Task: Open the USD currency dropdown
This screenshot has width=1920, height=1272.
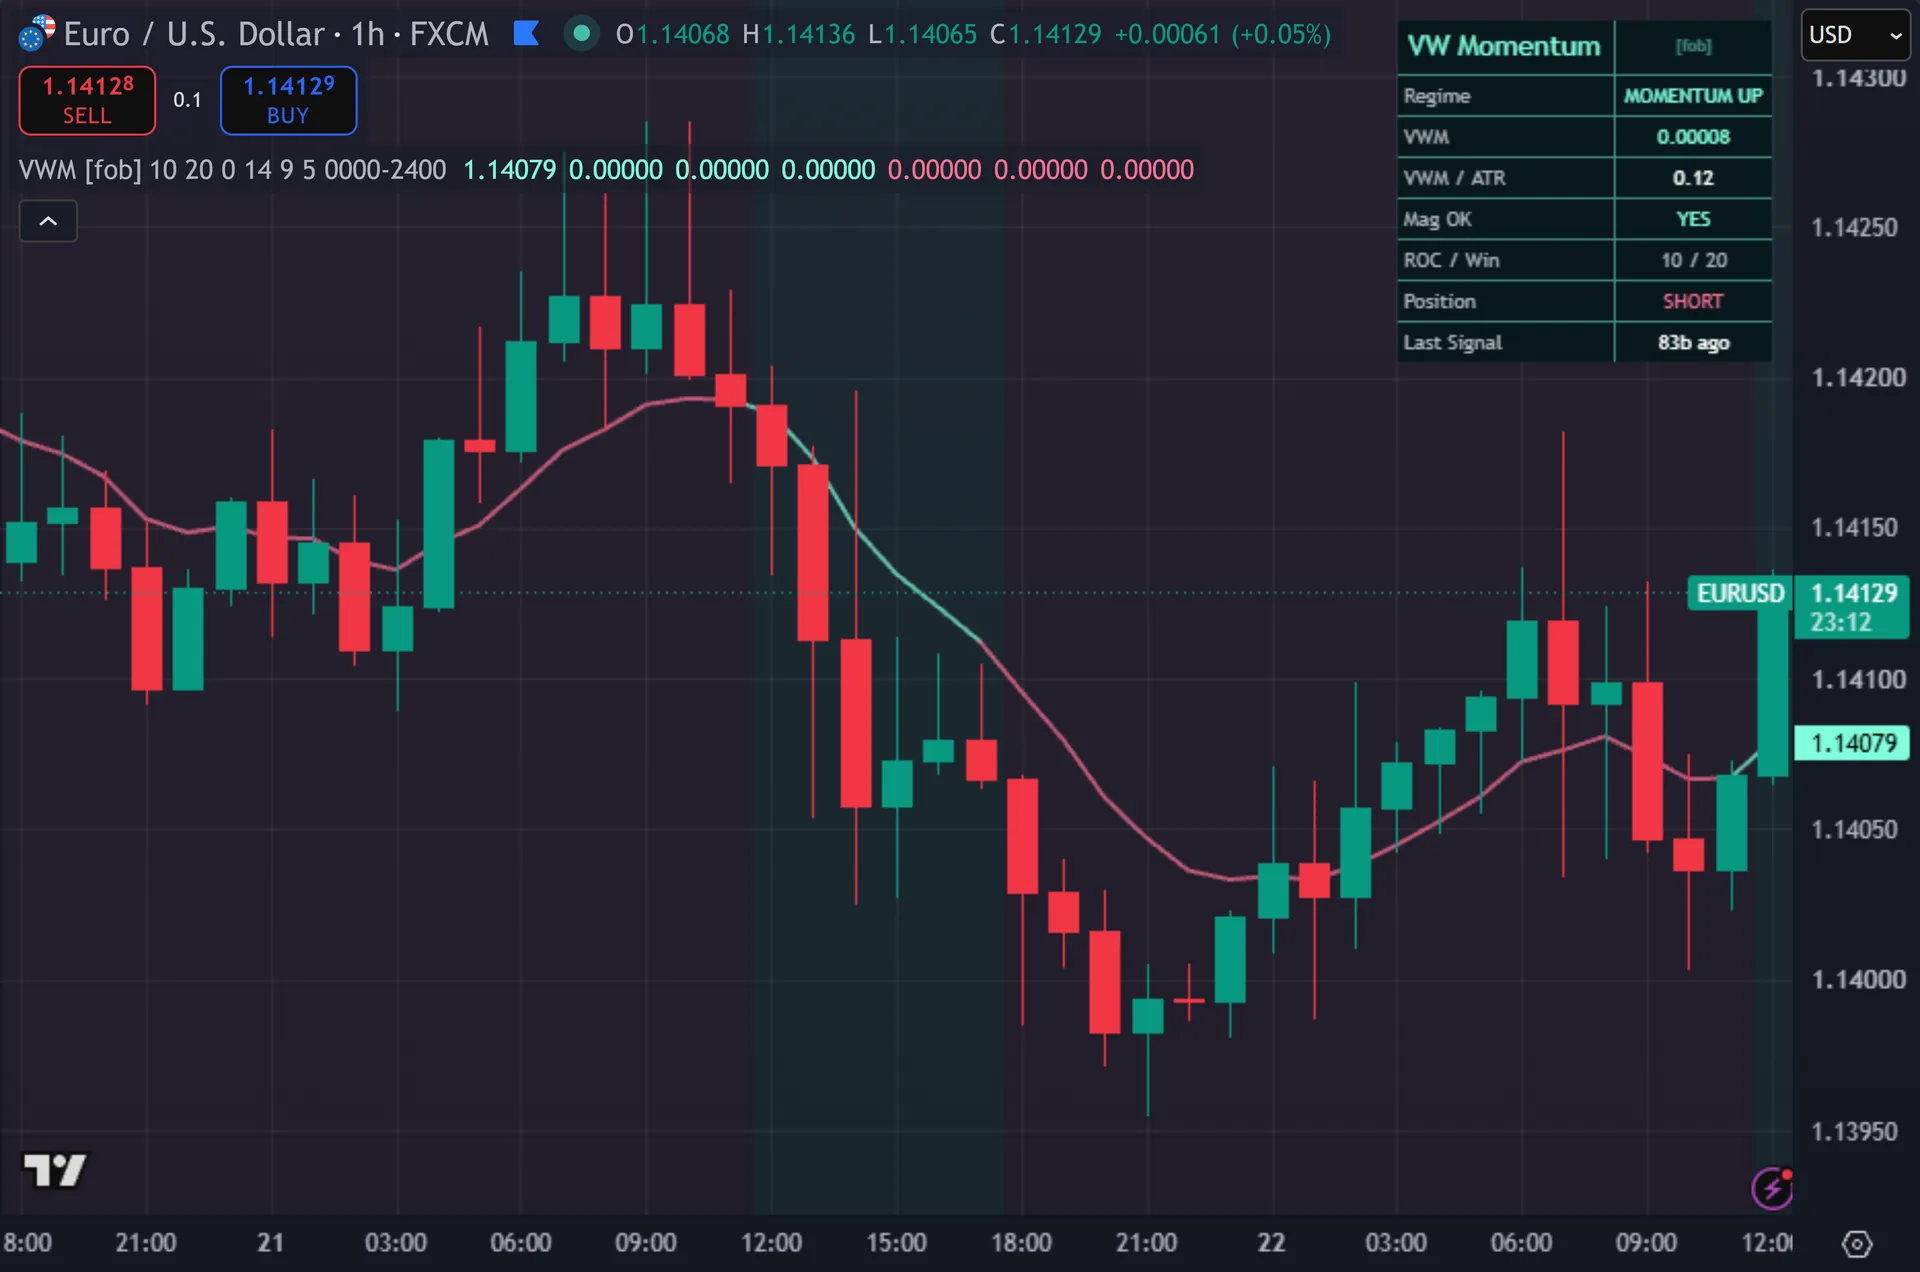Action: point(1855,35)
